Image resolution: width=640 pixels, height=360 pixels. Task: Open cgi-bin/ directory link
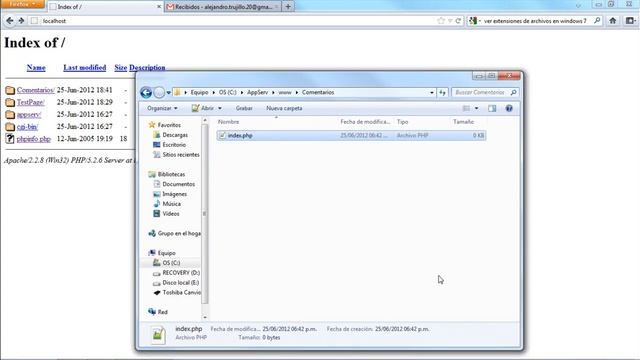27,127
